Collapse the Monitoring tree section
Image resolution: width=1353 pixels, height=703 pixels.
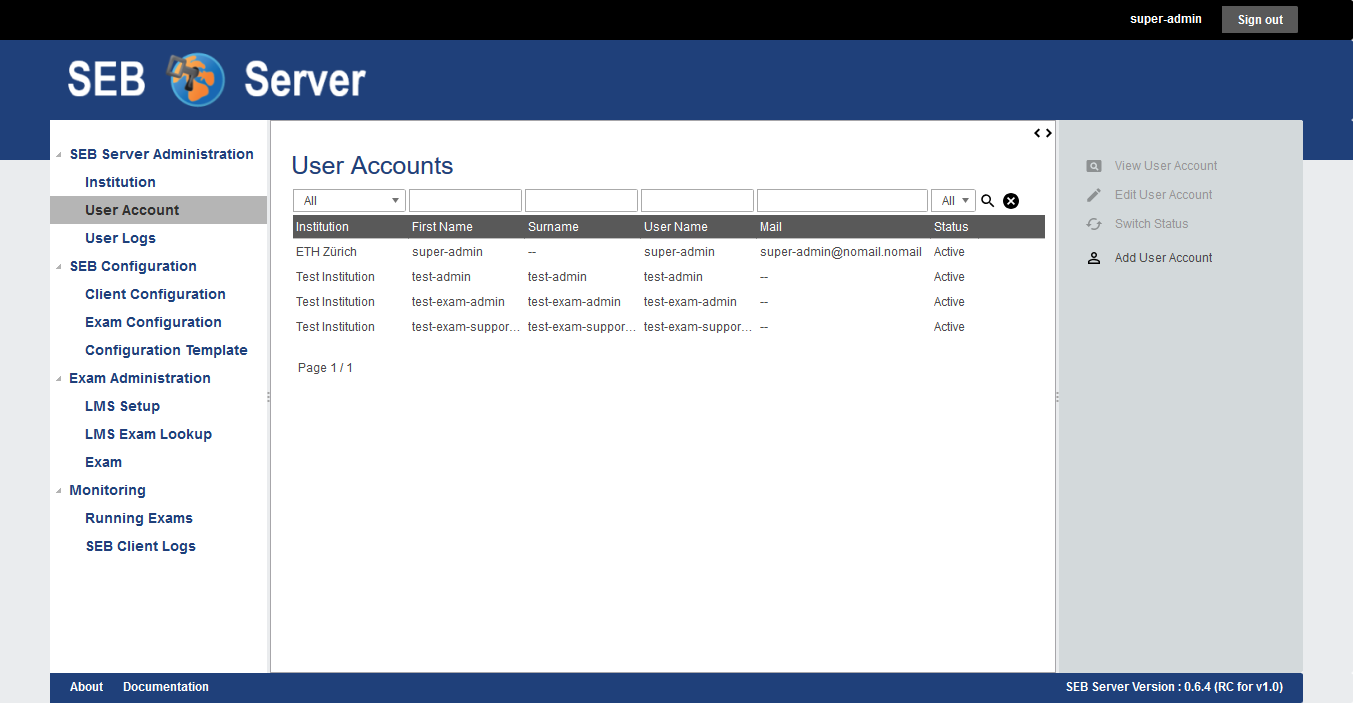point(59,491)
